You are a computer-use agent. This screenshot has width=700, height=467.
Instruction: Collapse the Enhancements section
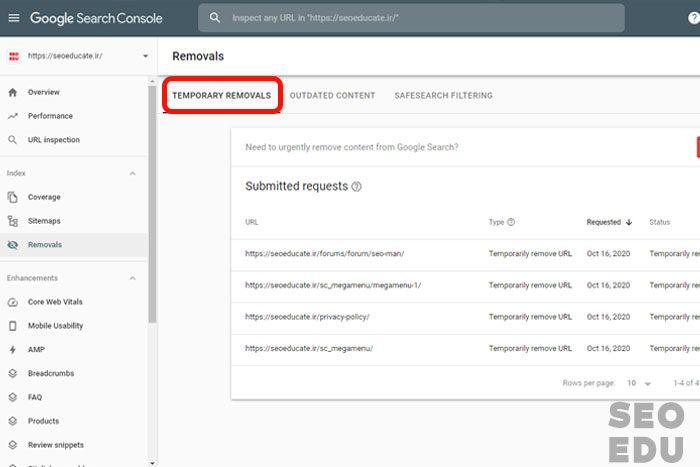tap(132, 278)
